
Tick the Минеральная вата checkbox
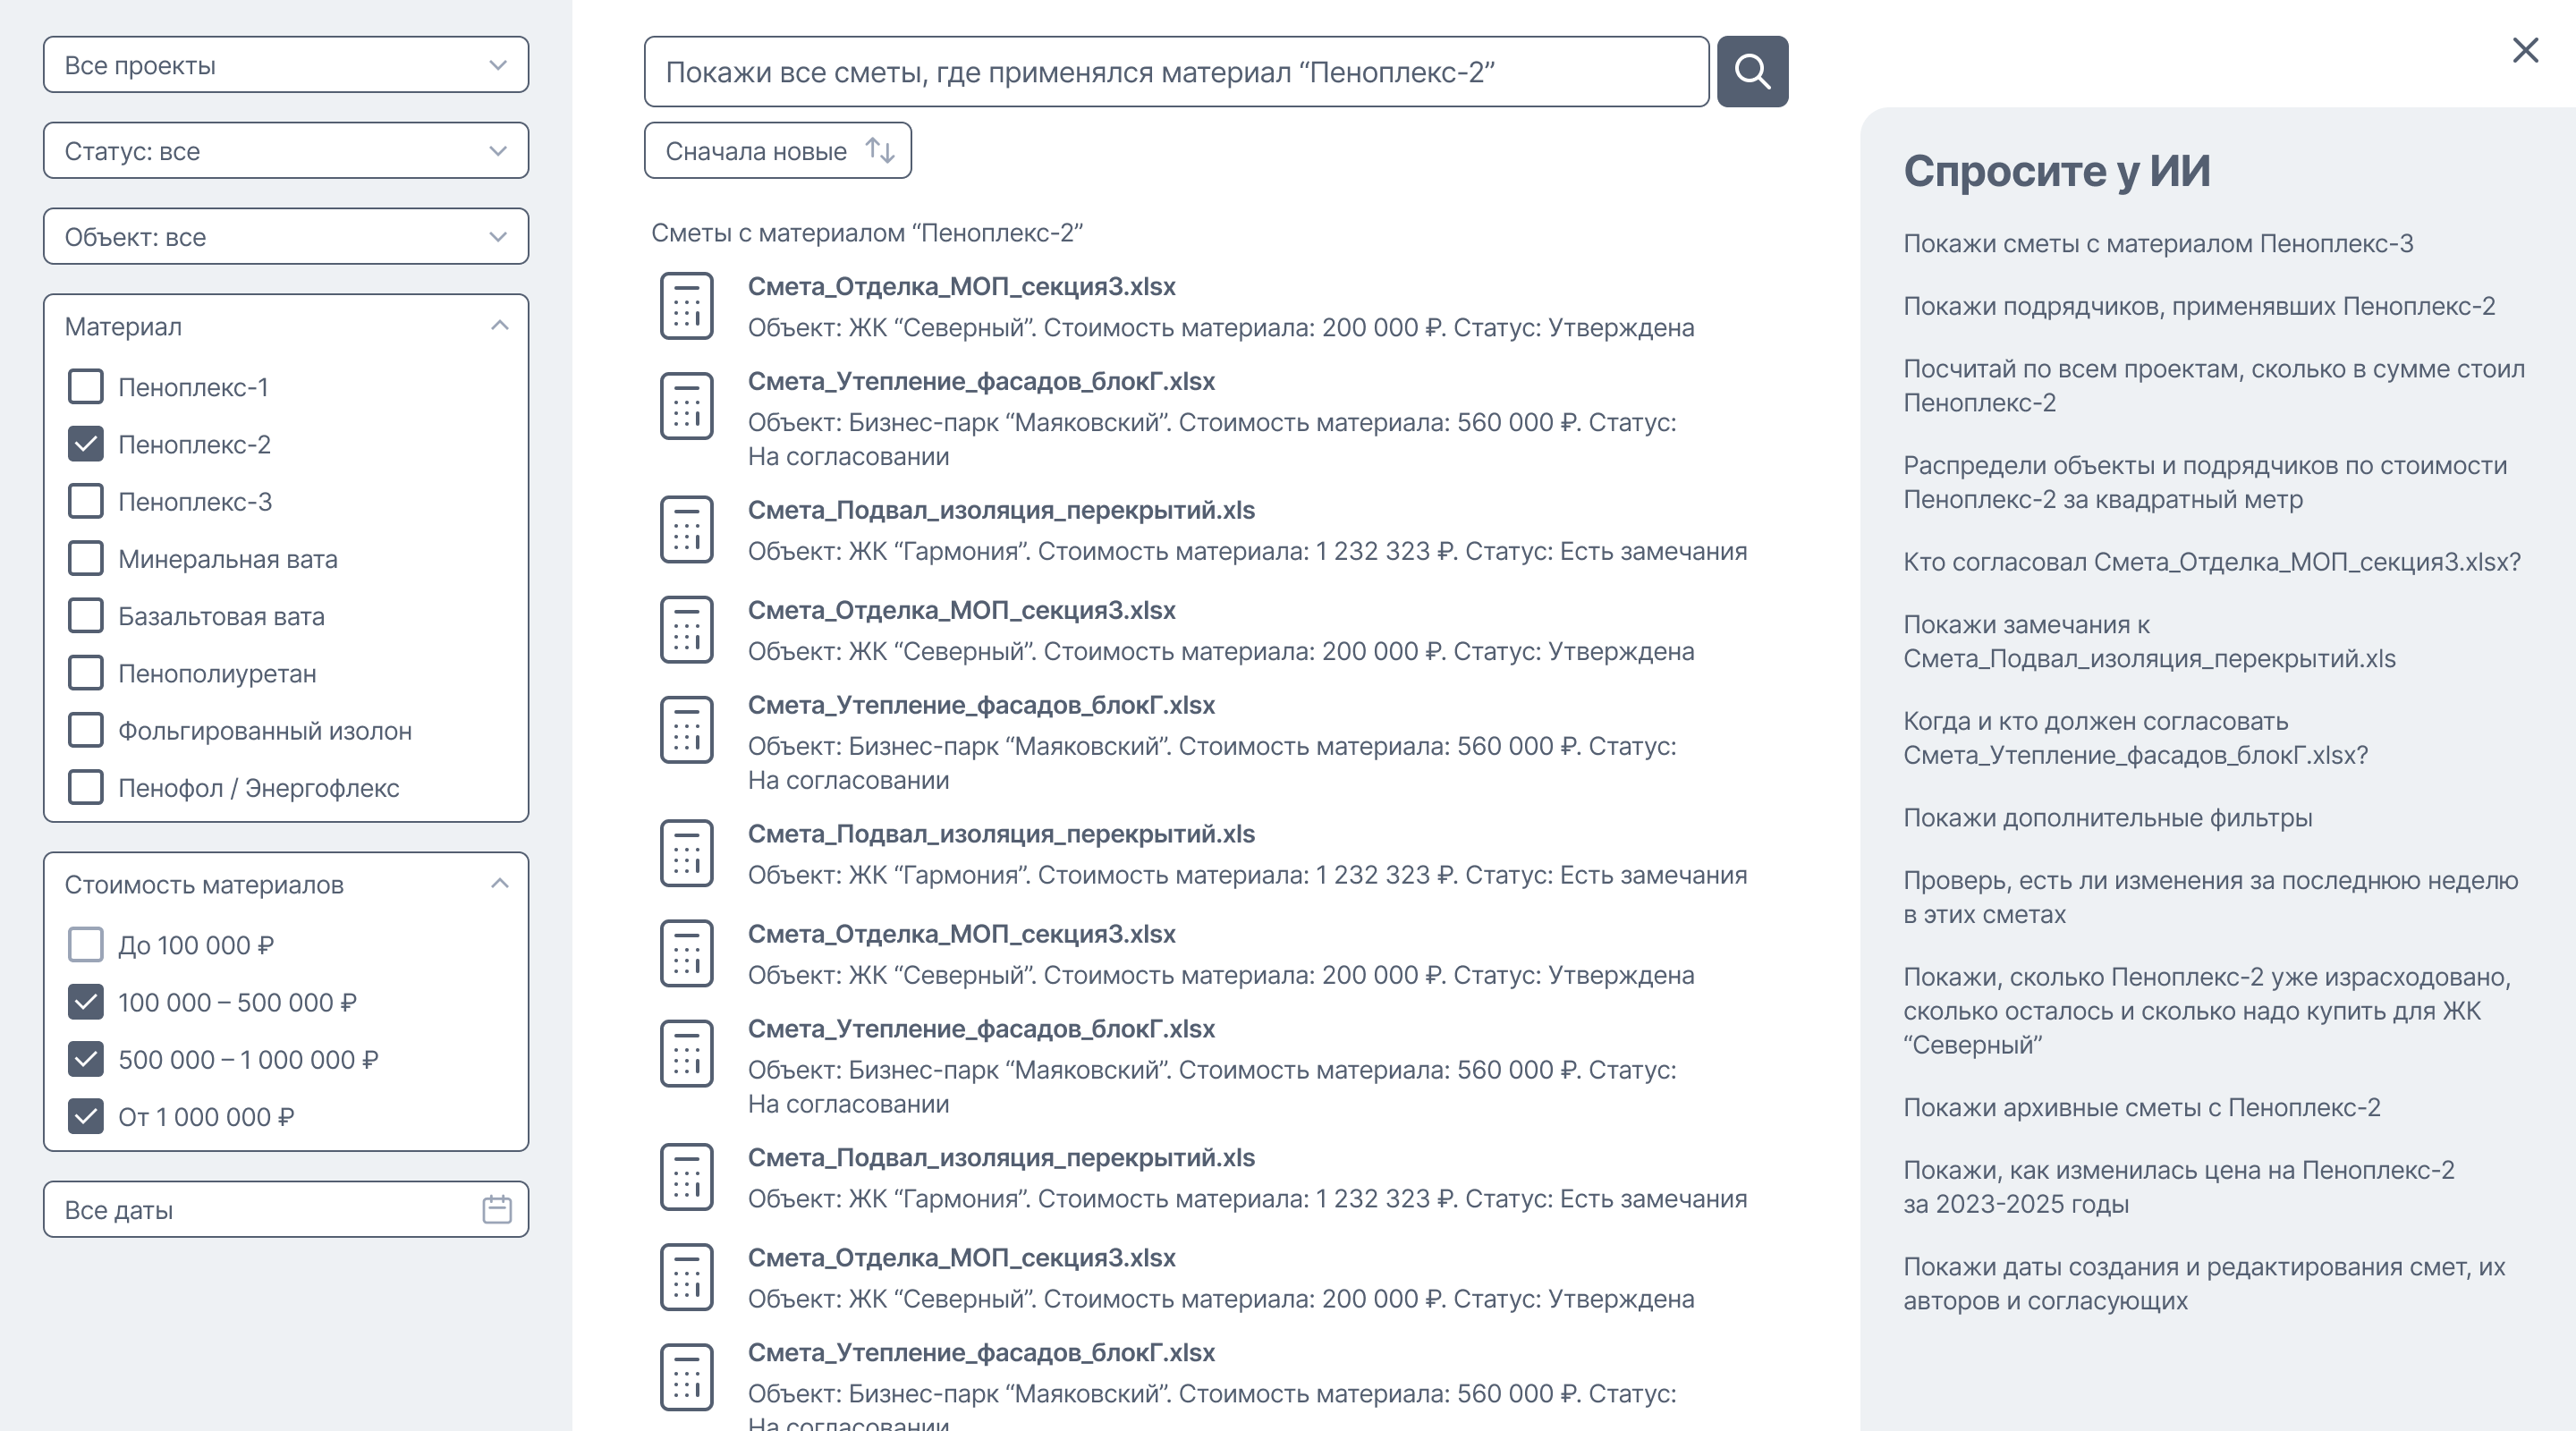(x=86, y=559)
